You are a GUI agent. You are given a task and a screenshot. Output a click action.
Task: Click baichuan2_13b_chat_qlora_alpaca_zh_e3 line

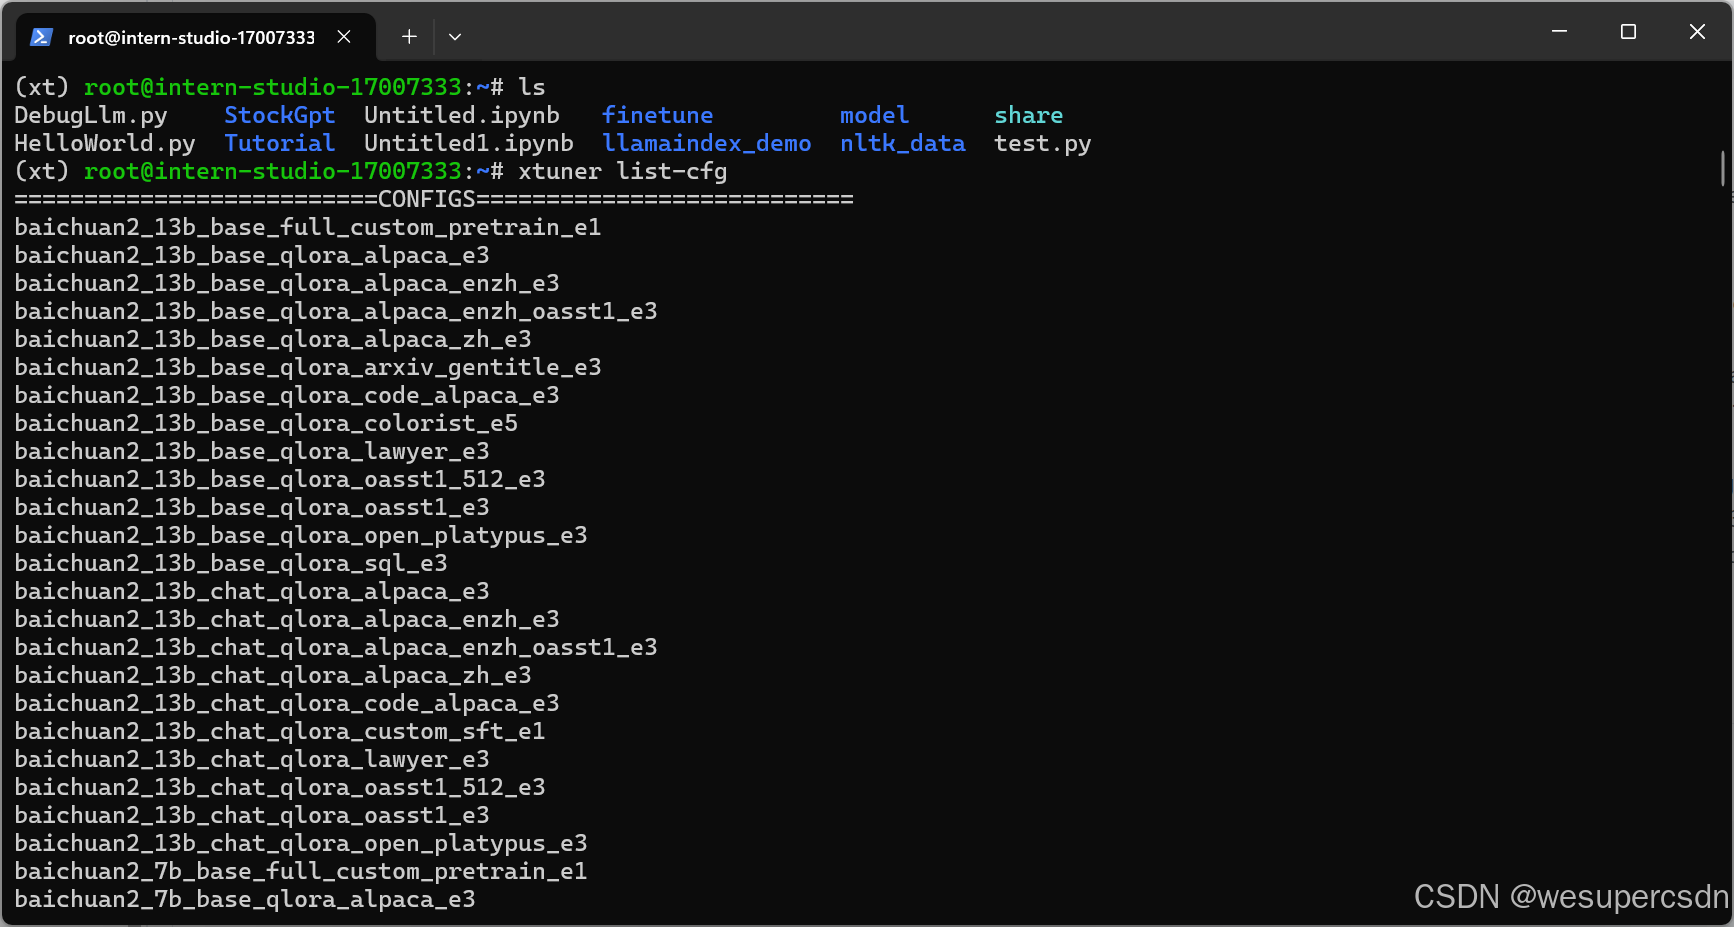[x=273, y=676]
